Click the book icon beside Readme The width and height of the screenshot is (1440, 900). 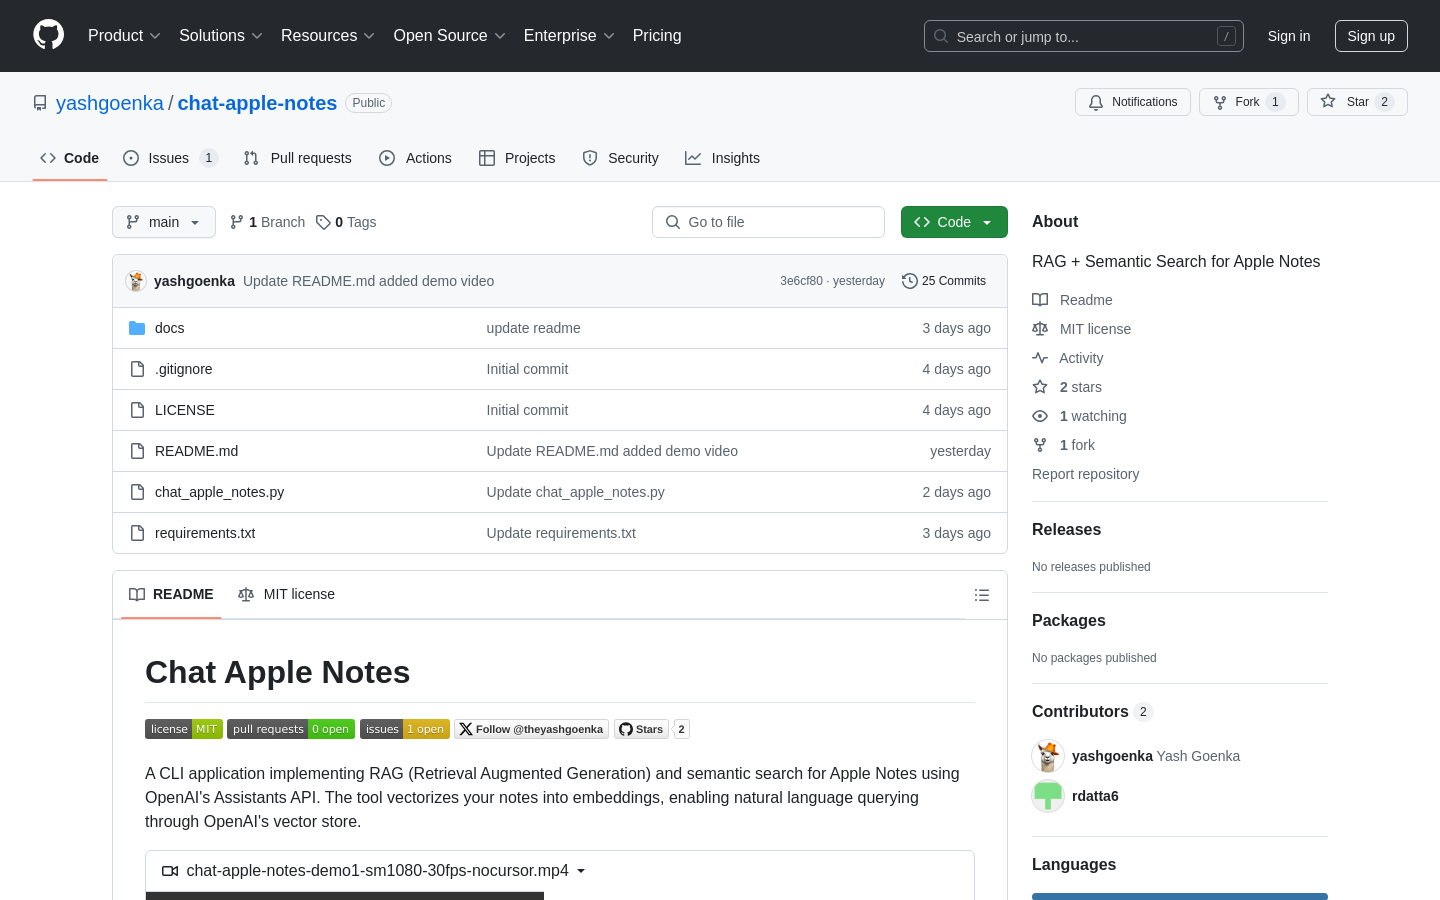[1040, 300]
